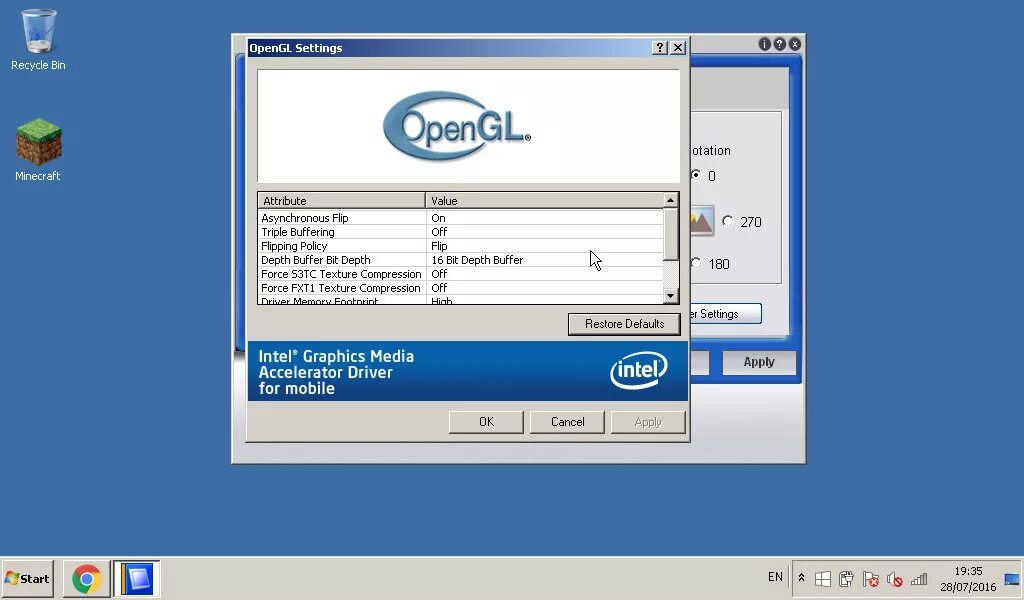
Task: Click the Show desktop monitor icon
Action: (1012, 578)
